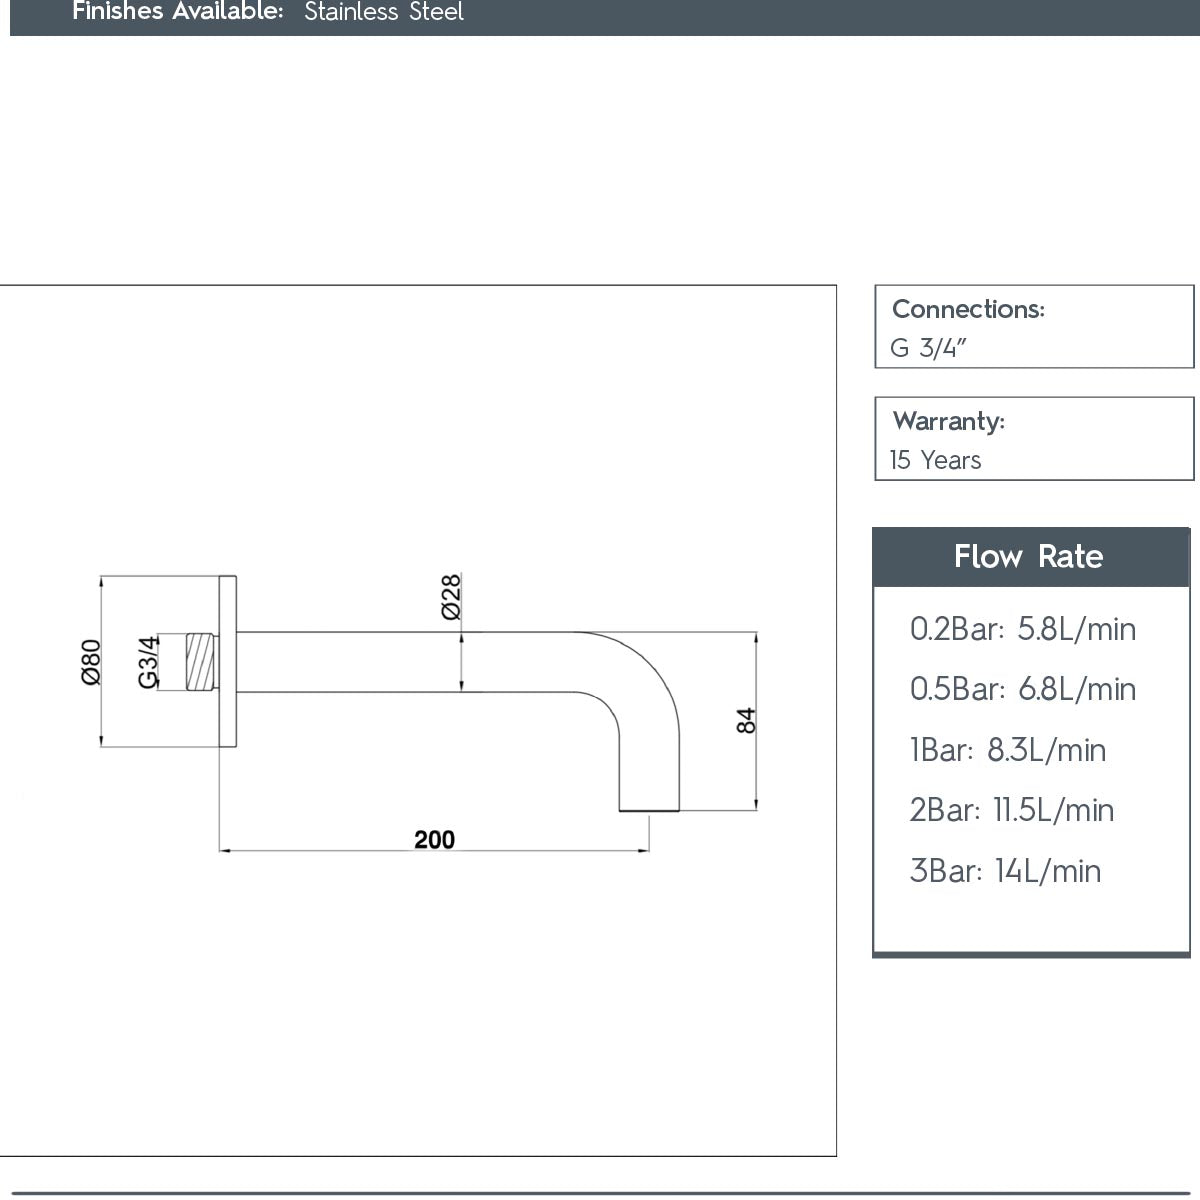Select the '0.2Bar: 5.8L/min' row
The height and width of the screenshot is (1200, 1200).
pyautogui.click(x=1023, y=629)
